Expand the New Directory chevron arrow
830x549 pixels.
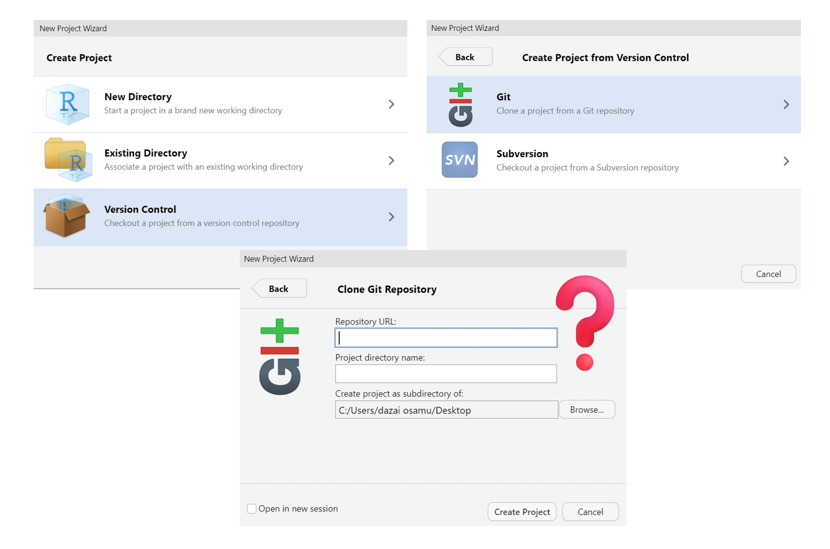tap(391, 104)
